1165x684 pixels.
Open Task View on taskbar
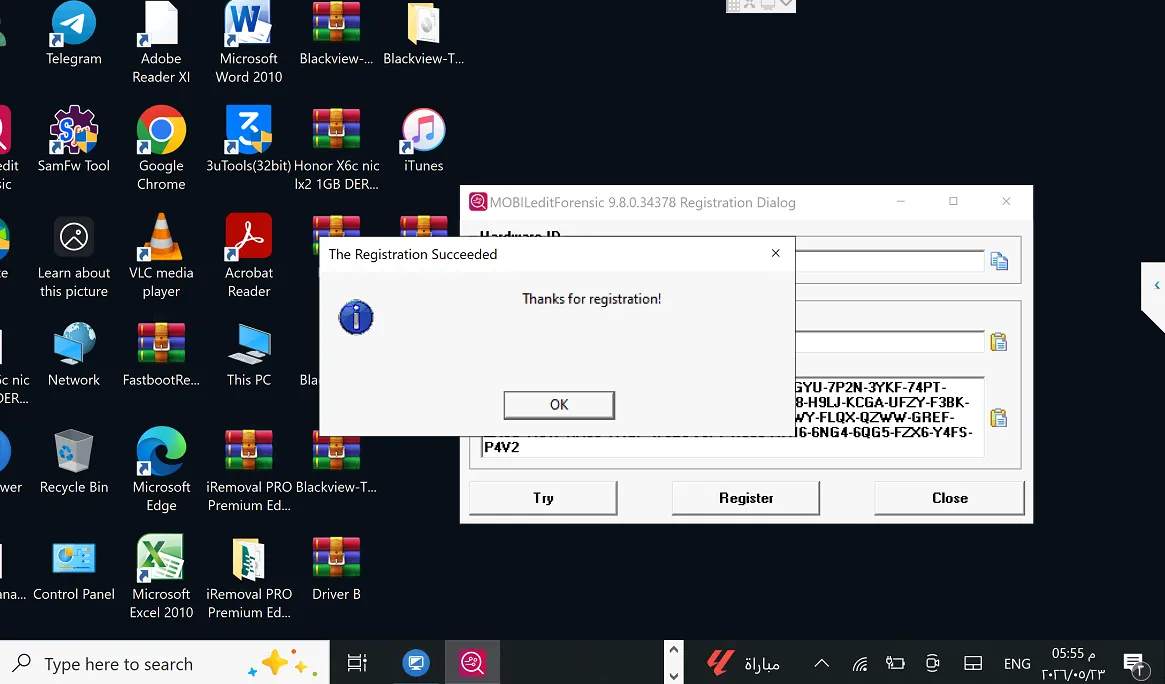point(357,662)
